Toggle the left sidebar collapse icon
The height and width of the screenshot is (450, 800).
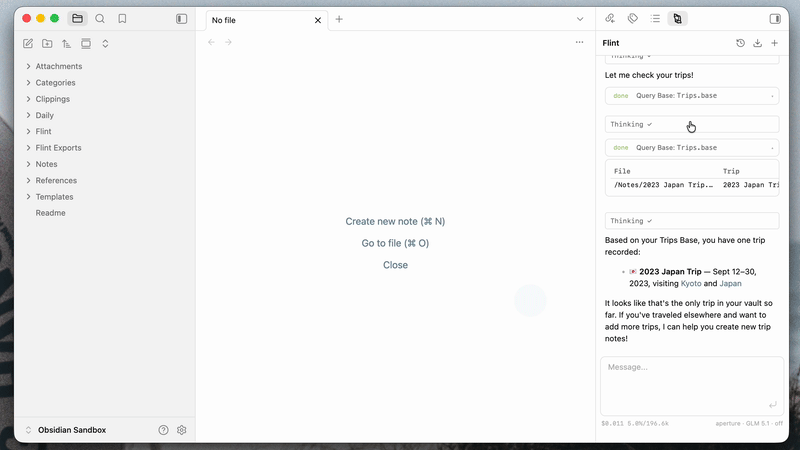coord(181,19)
